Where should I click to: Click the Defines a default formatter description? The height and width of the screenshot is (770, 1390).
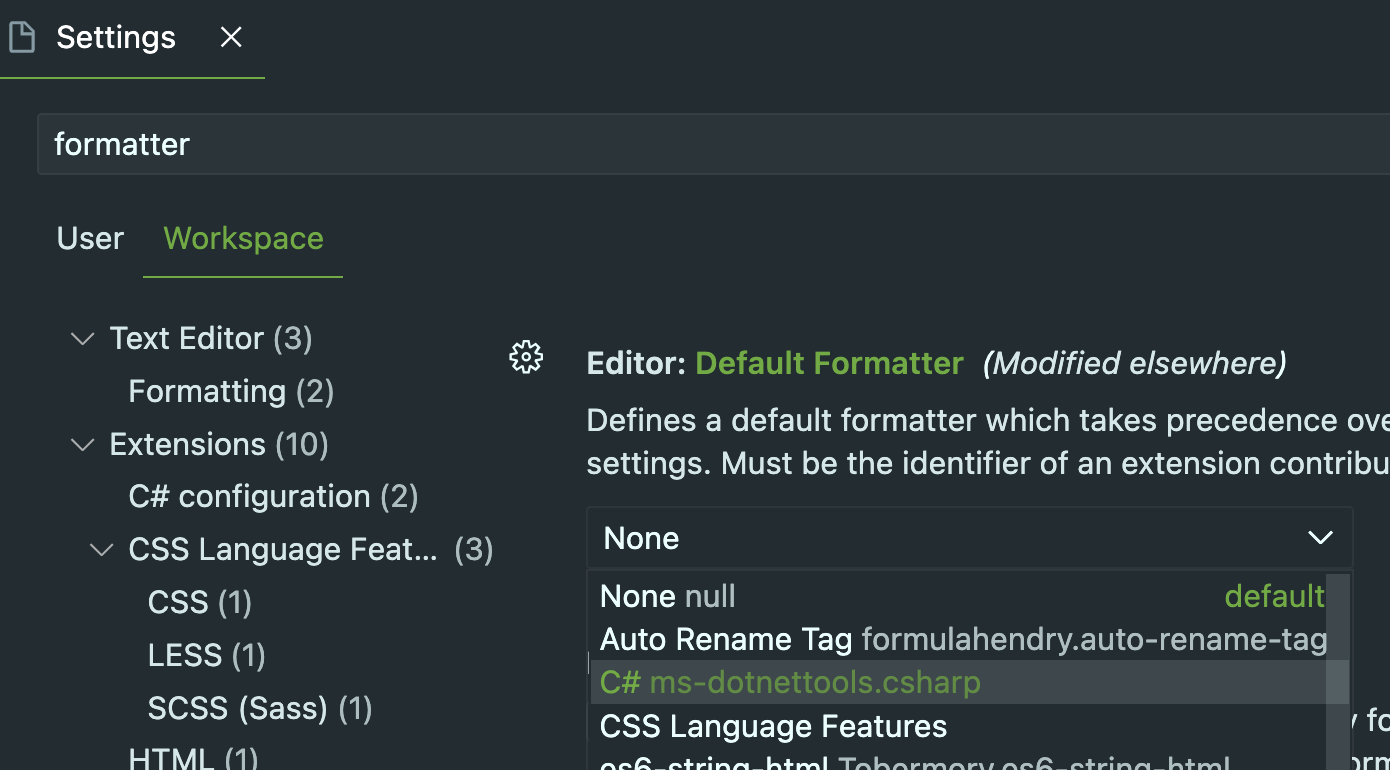coord(988,441)
